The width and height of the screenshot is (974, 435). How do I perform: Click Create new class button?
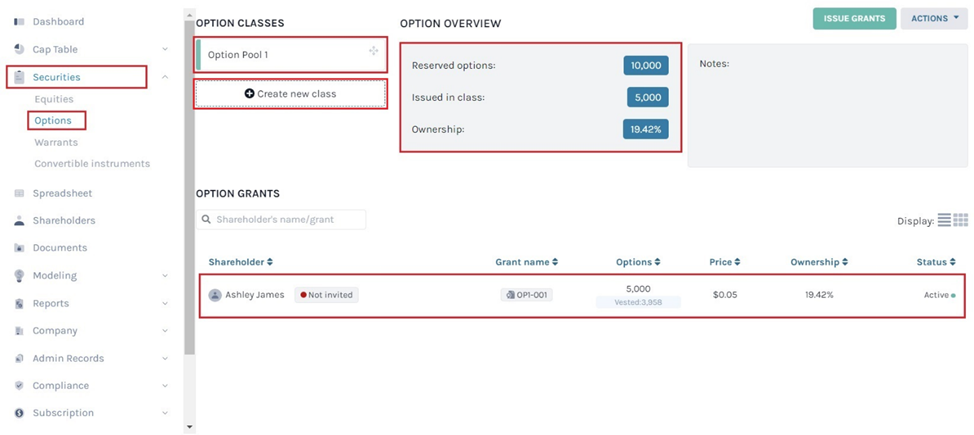click(291, 94)
